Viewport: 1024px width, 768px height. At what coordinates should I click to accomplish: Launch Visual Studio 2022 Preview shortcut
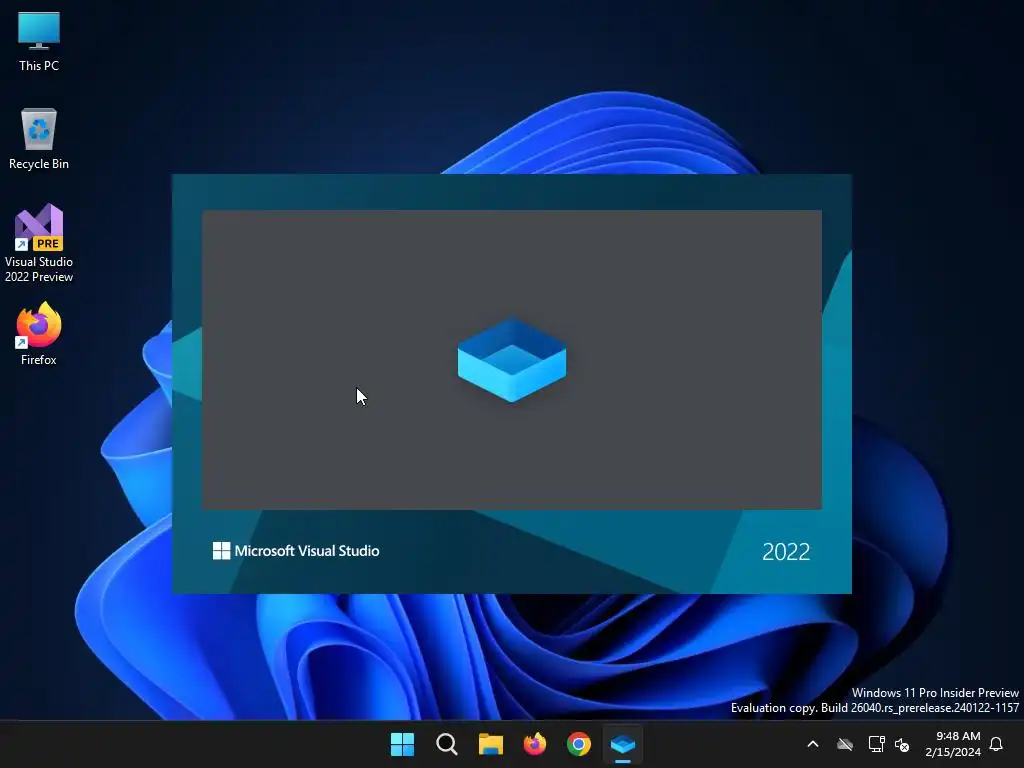pos(39,243)
